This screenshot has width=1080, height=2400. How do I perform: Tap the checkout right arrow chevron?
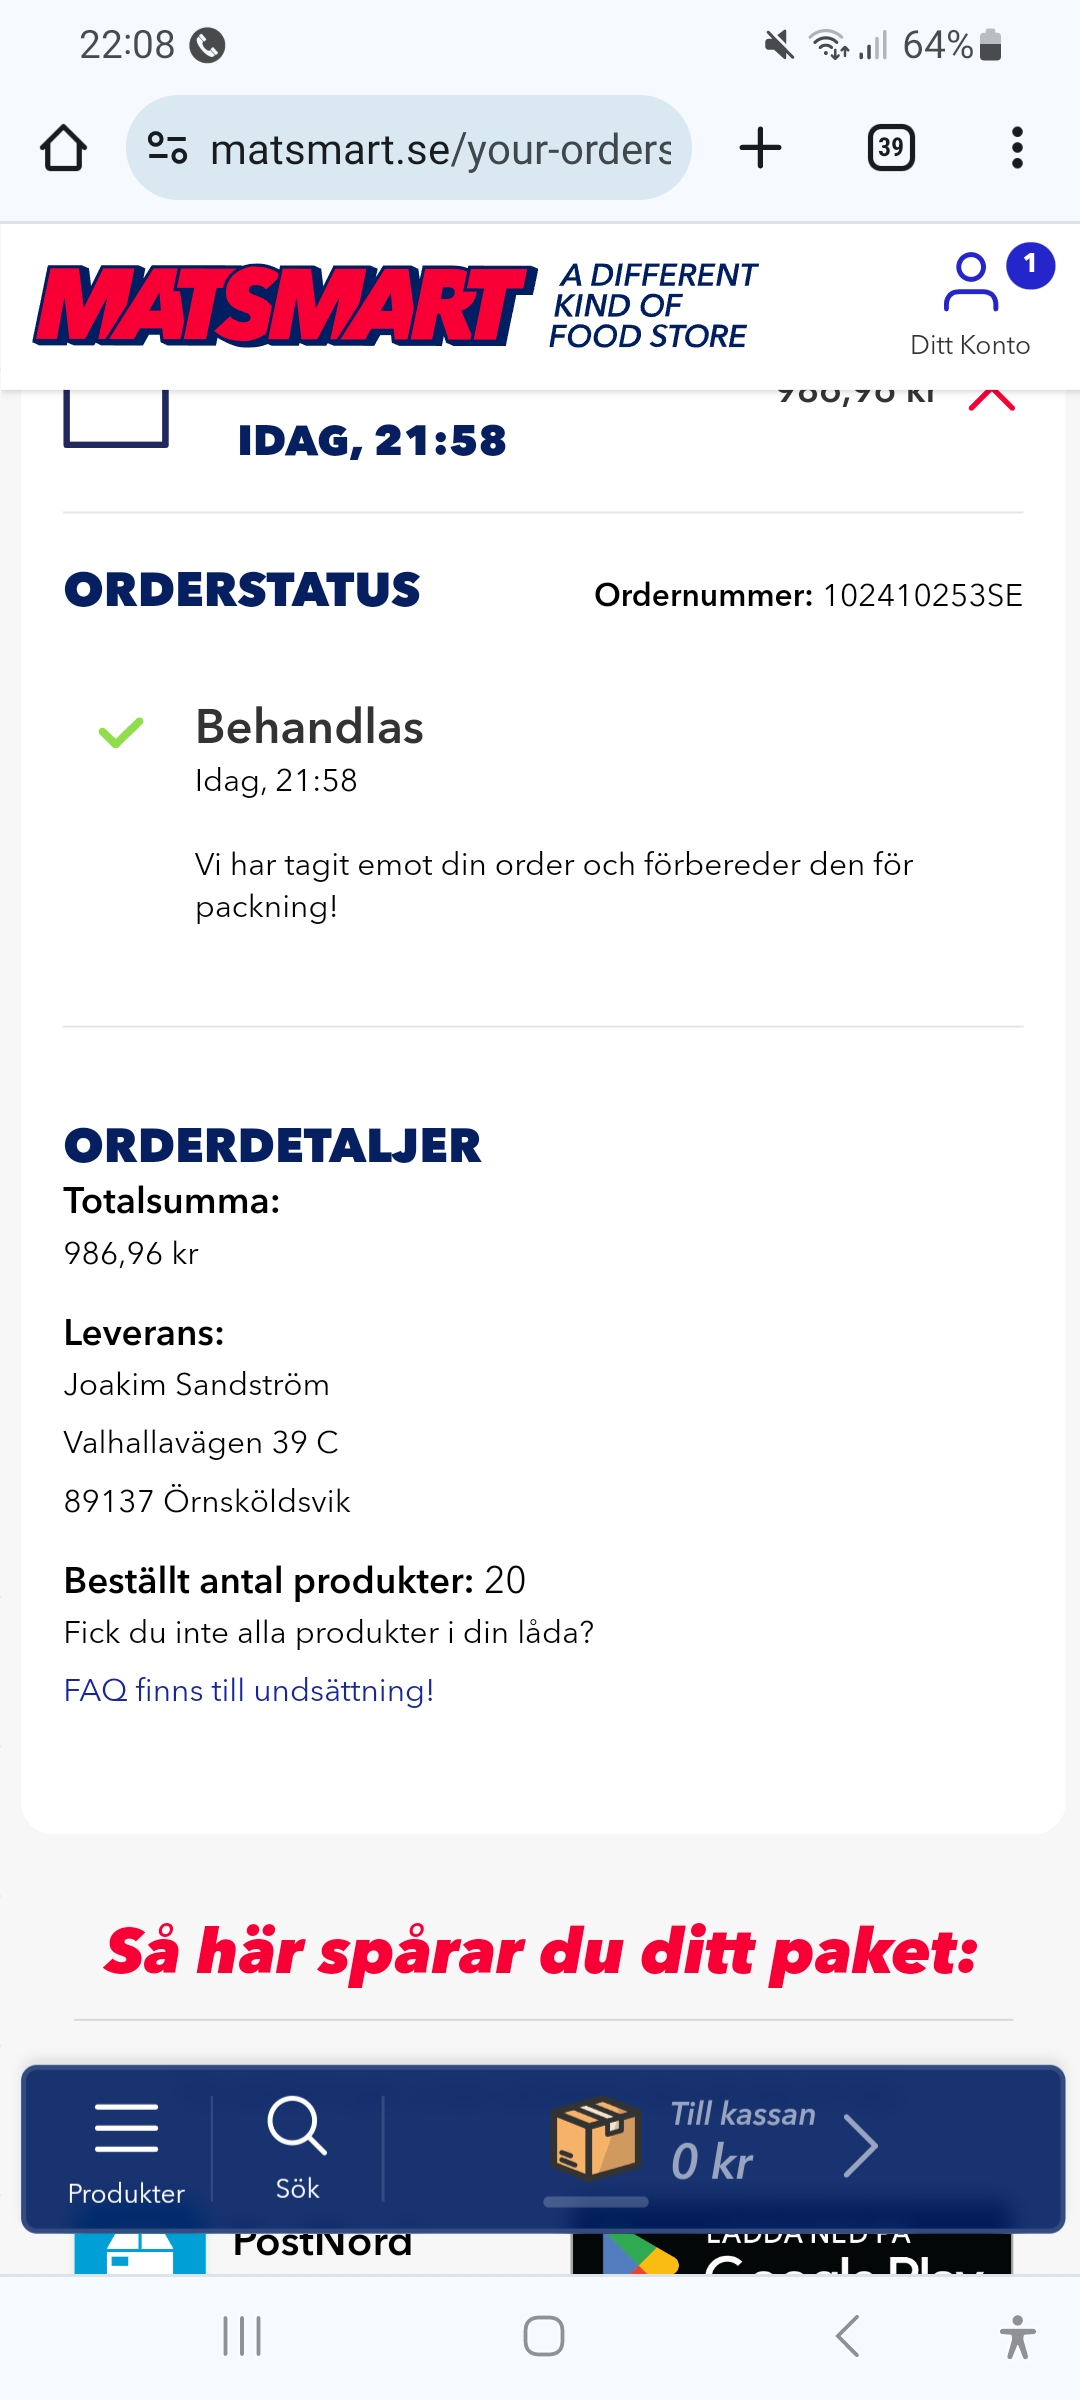tap(861, 2146)
